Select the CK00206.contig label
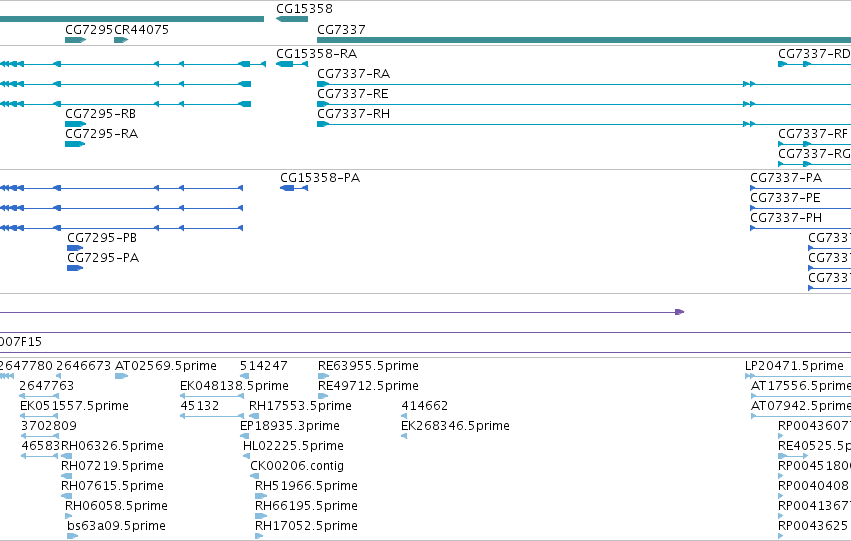This screenshot has height=541, width=851. pyautogui.click(x=297, y=466)
